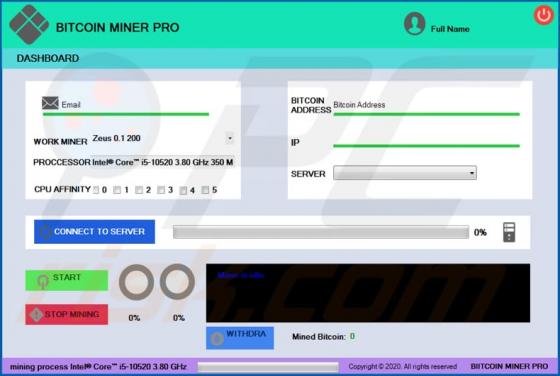
Task: Start mining with the green Start button
Action: click(x=67, y=280)
